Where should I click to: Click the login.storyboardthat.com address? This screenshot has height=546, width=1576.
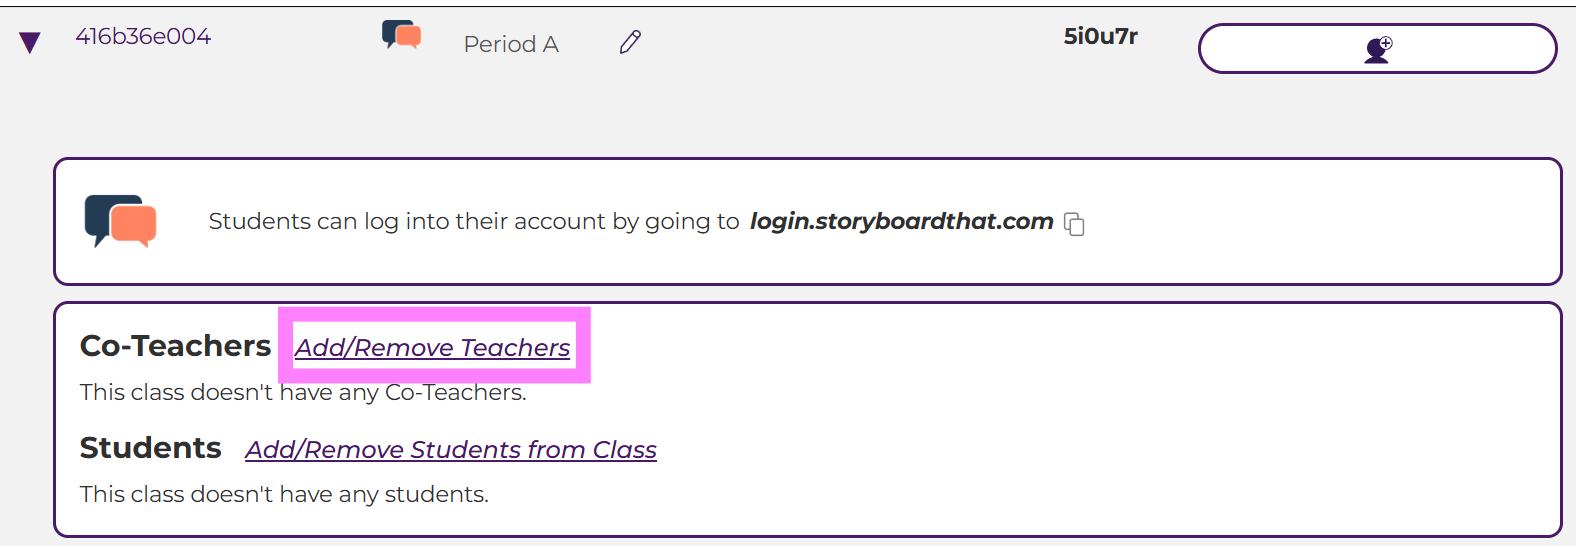pyautogui.click(x=901, y=221)
